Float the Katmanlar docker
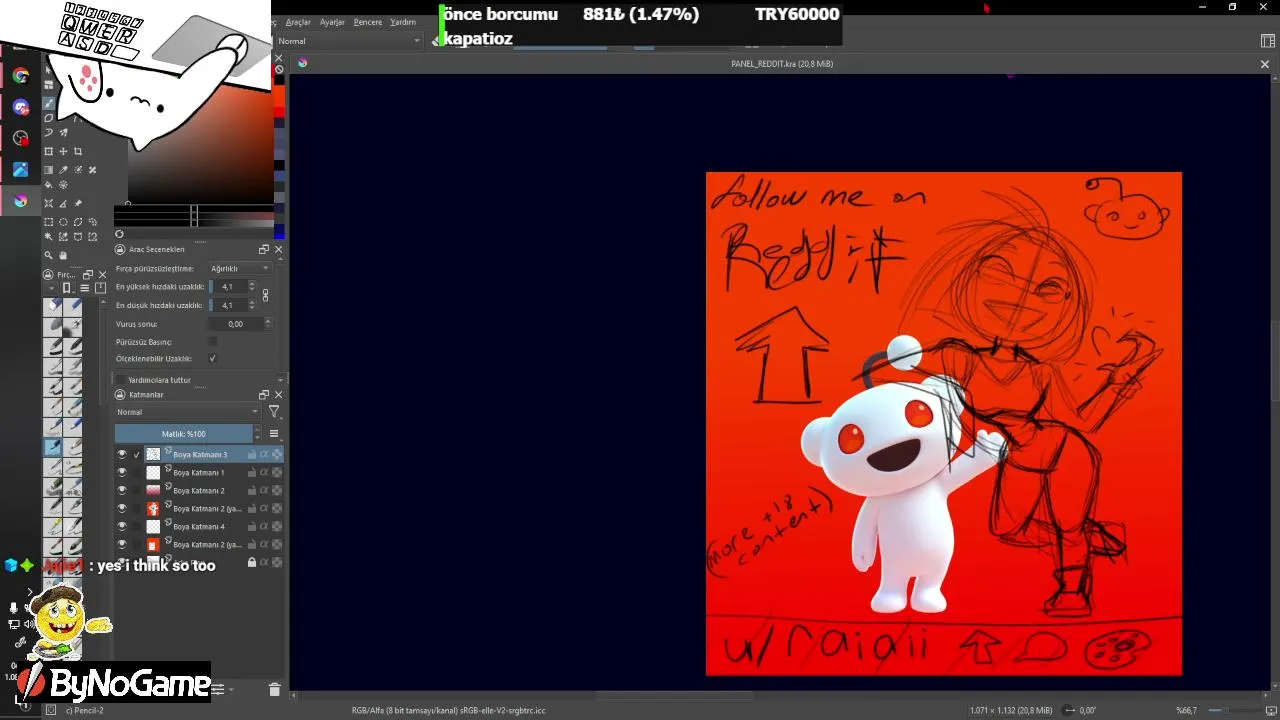Screen dimensions: 1280x720 tap(264, 395)
